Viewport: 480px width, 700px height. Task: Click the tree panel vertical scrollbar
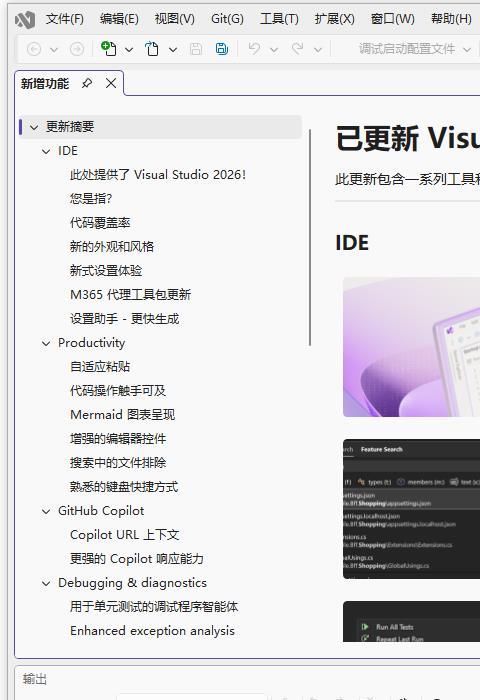pos(310,238)
